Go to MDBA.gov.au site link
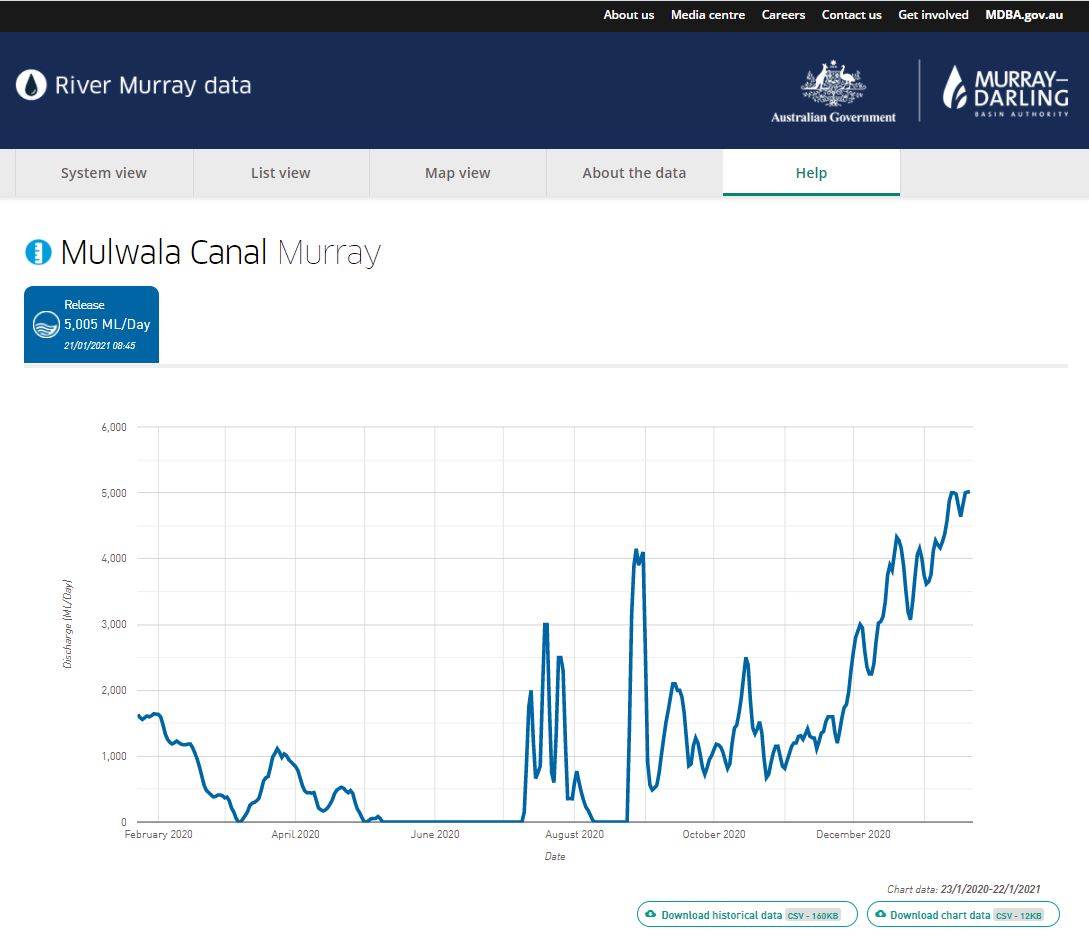 (1024, 15)
